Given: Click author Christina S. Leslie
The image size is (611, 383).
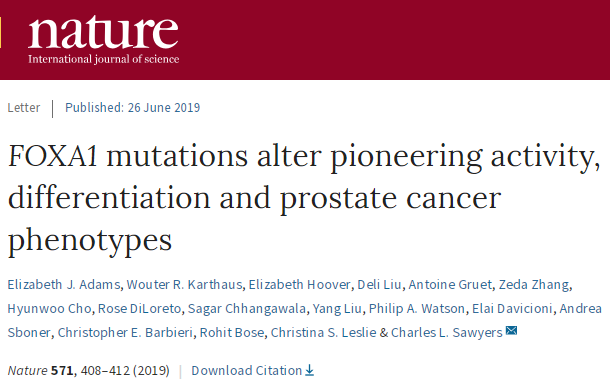Looking at the screenshot, I should click(x=323, y=333).
